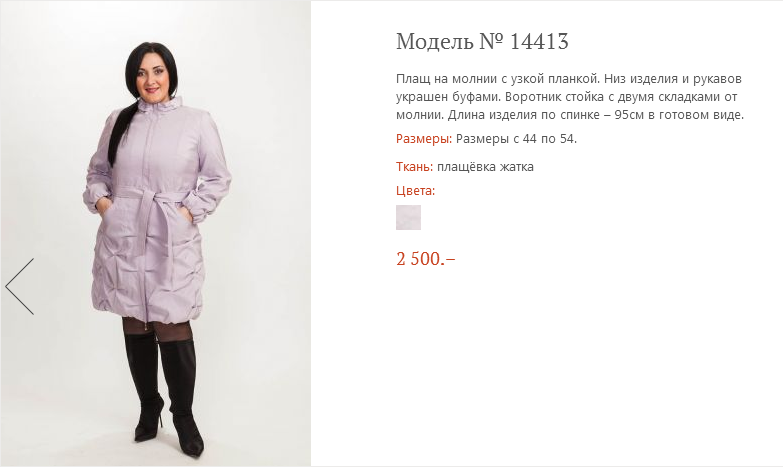The height and width of the screenshot is (474, 783).
Task: Open the product photo of the lilac coat
Action: pos(155,234)
